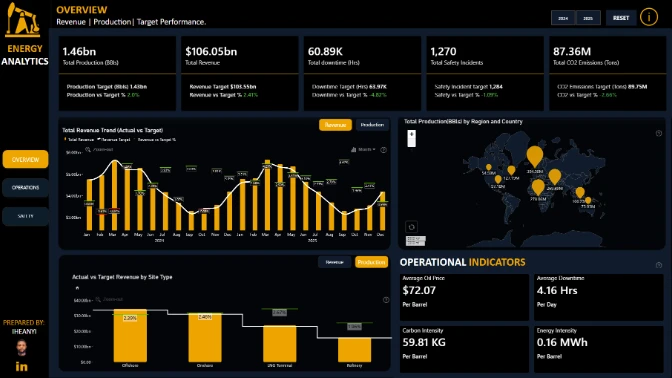Image resolution: width=672 pixels, height=378 pixels.
Task: Click the map compass zoom control
Action: (x=411, y=138)
